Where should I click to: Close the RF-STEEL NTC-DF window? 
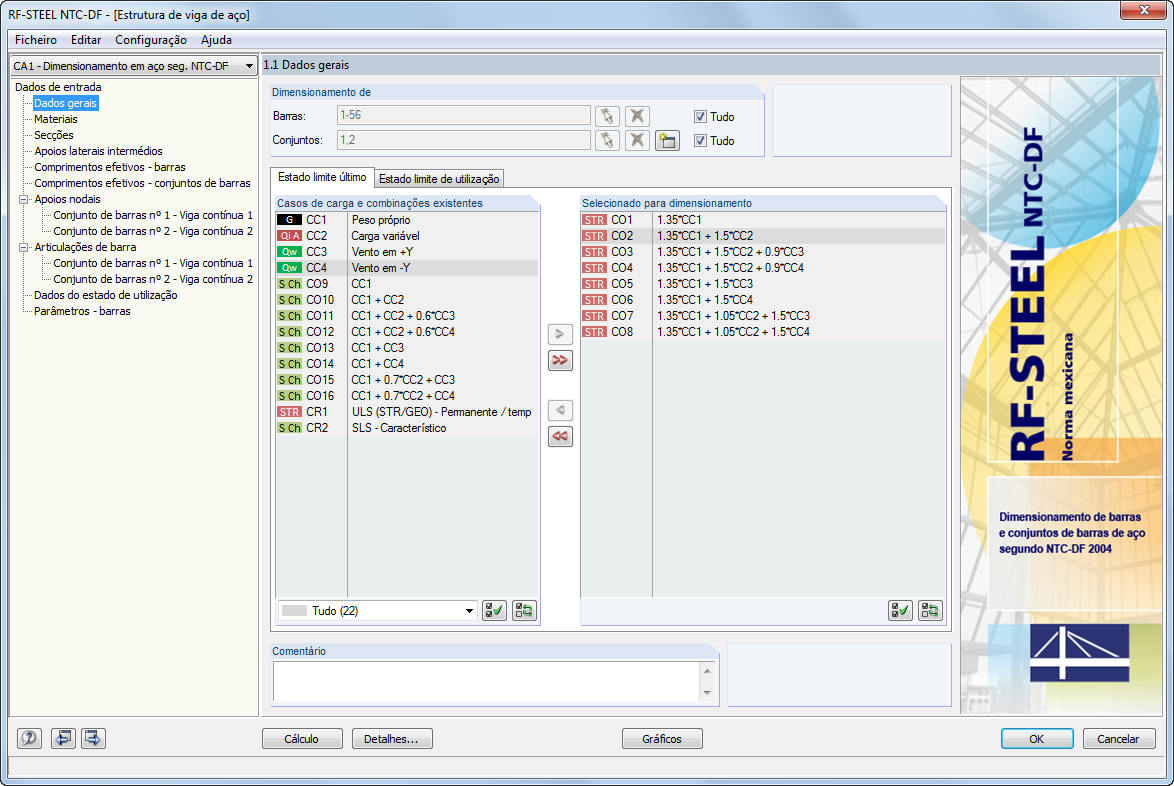pyautogui.click(x=1144, y=10)
